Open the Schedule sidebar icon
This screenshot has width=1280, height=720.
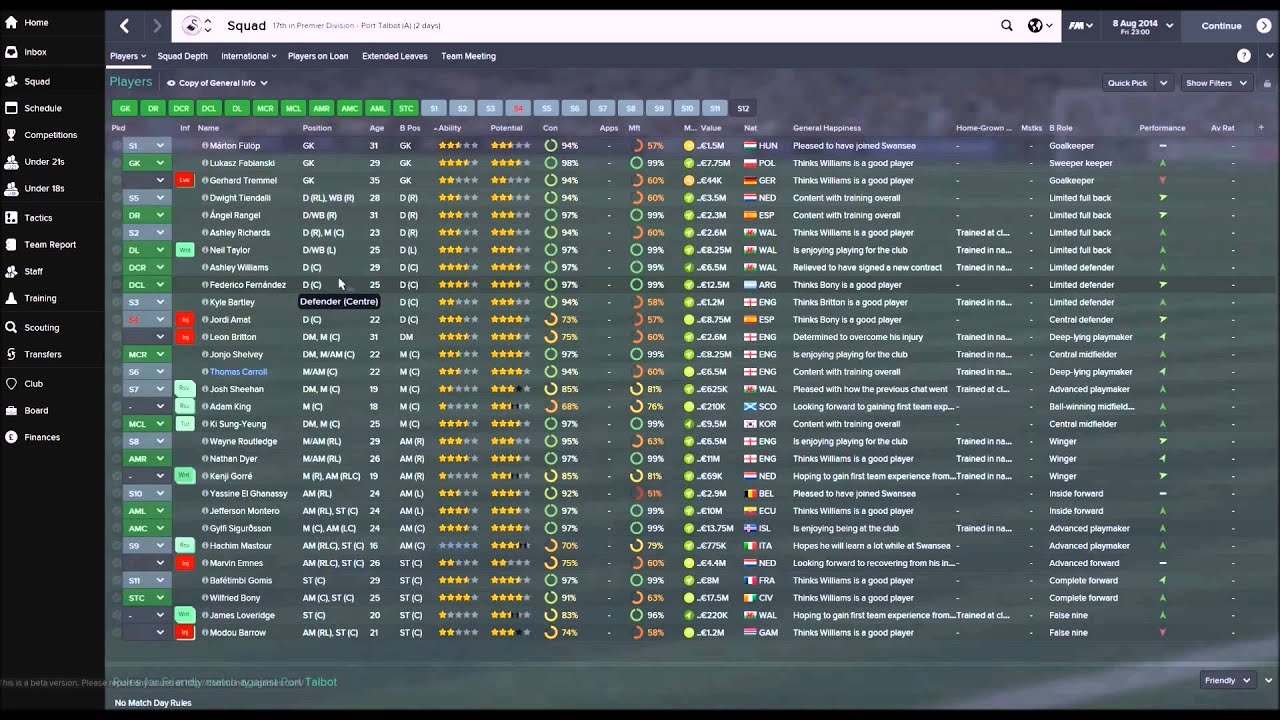pyautogui.click(x=11, y=108)
